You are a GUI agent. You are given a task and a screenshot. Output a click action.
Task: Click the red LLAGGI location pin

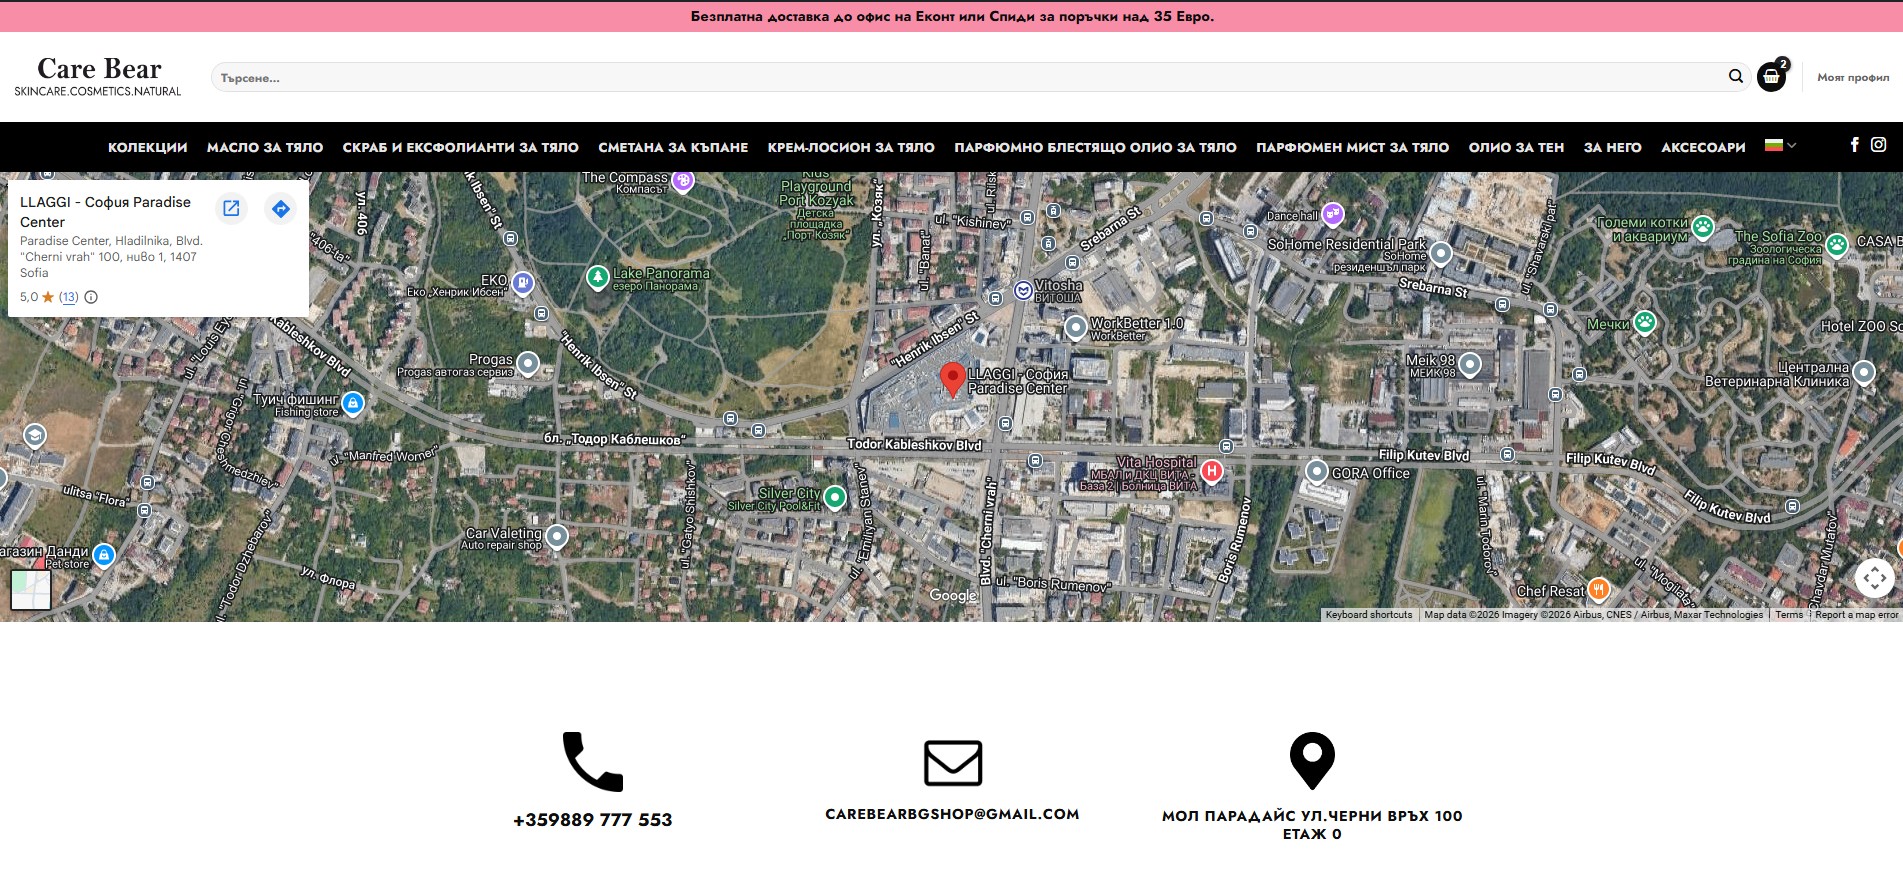(x=952, y=379)
